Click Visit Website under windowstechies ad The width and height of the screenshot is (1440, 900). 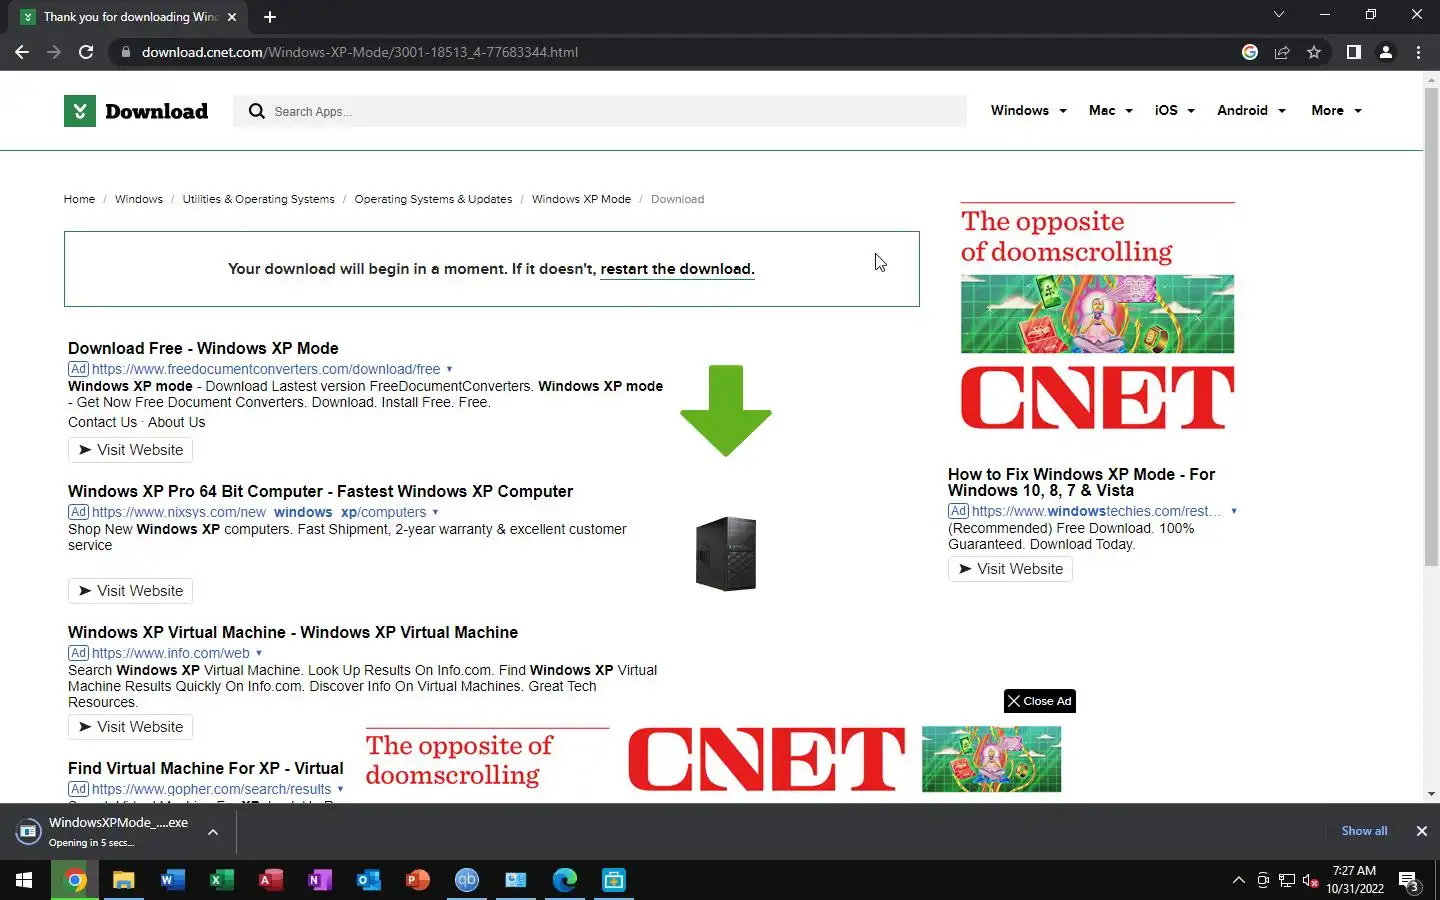coord(1010,569)
